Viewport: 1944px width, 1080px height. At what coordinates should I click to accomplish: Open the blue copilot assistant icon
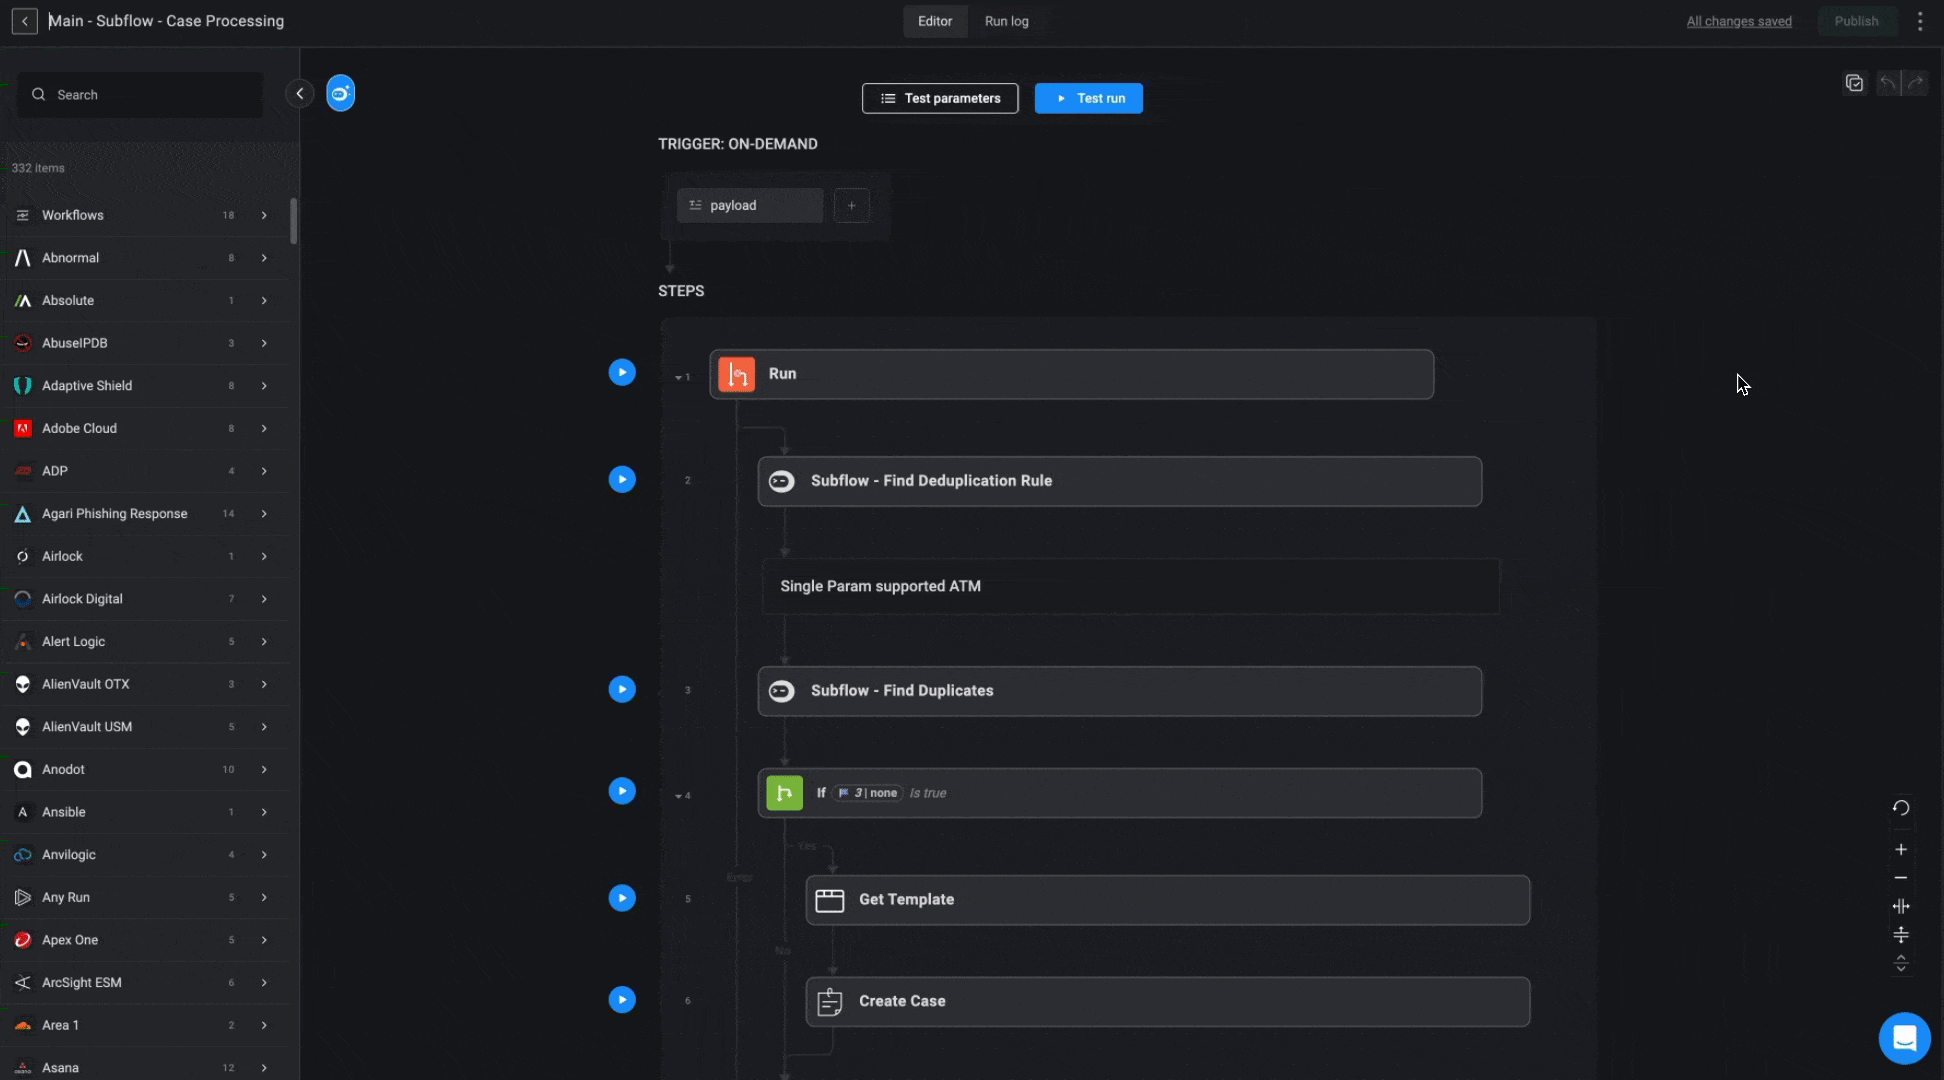coord(340,94)
